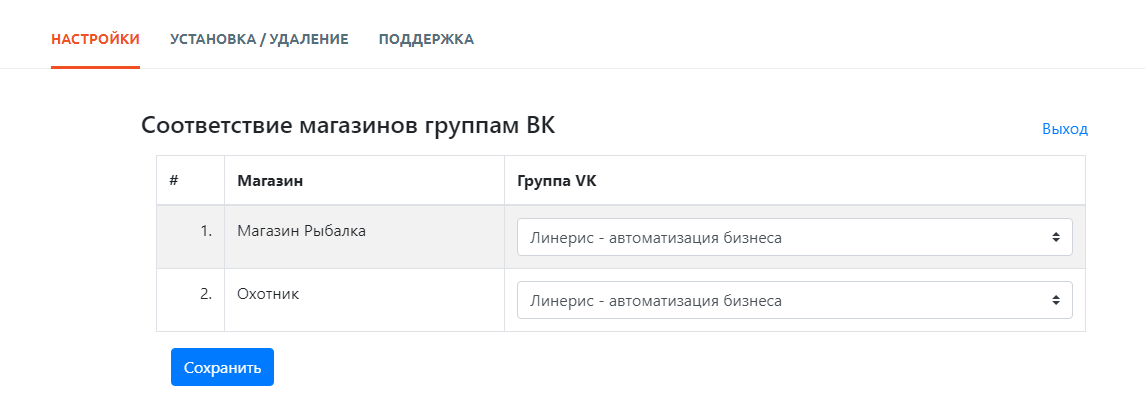Click the Магазин column header

[x=270, y=181]
